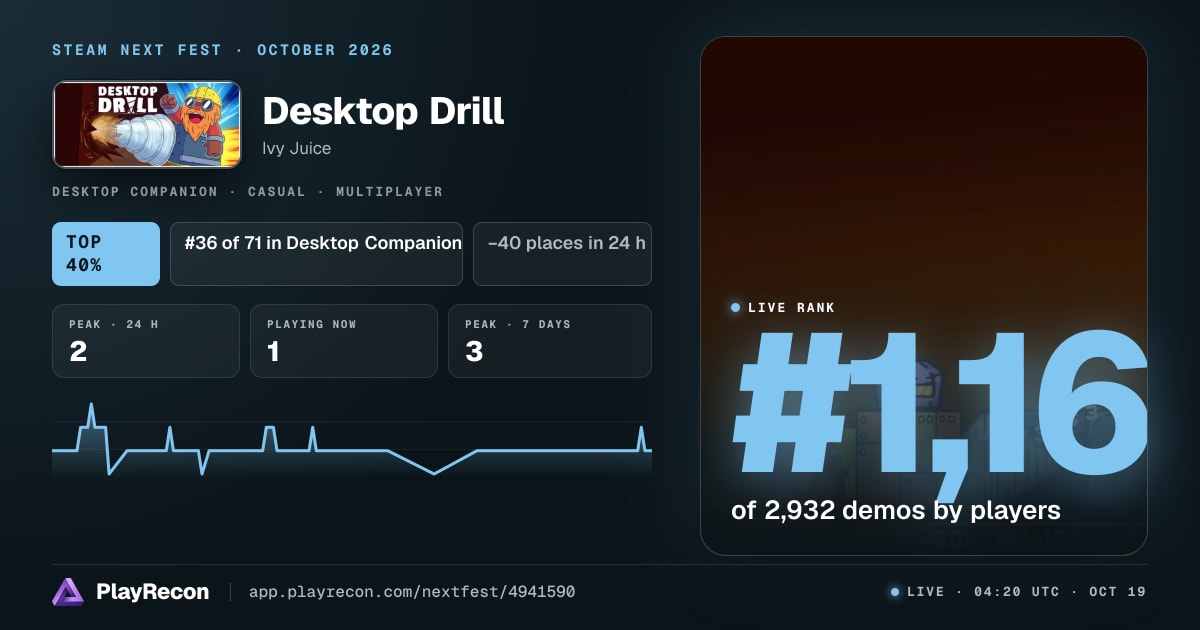Click the PlayRecon brand name
The width and height of the screenshot is (1200, 630).
(x=152, y=592)
